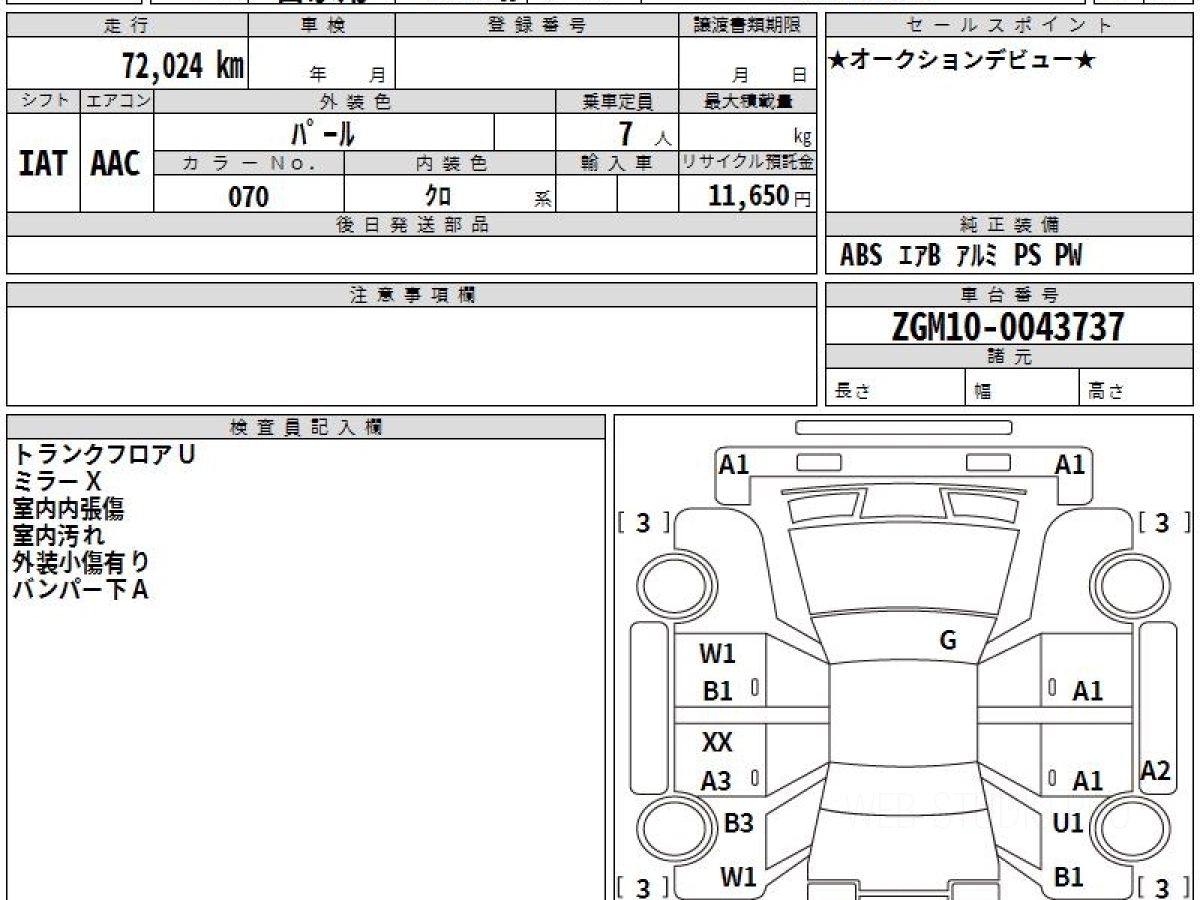1200x900 pixels.
Task: Click the 室内汚れ inspector note
Action: click(x=58, y=535)
